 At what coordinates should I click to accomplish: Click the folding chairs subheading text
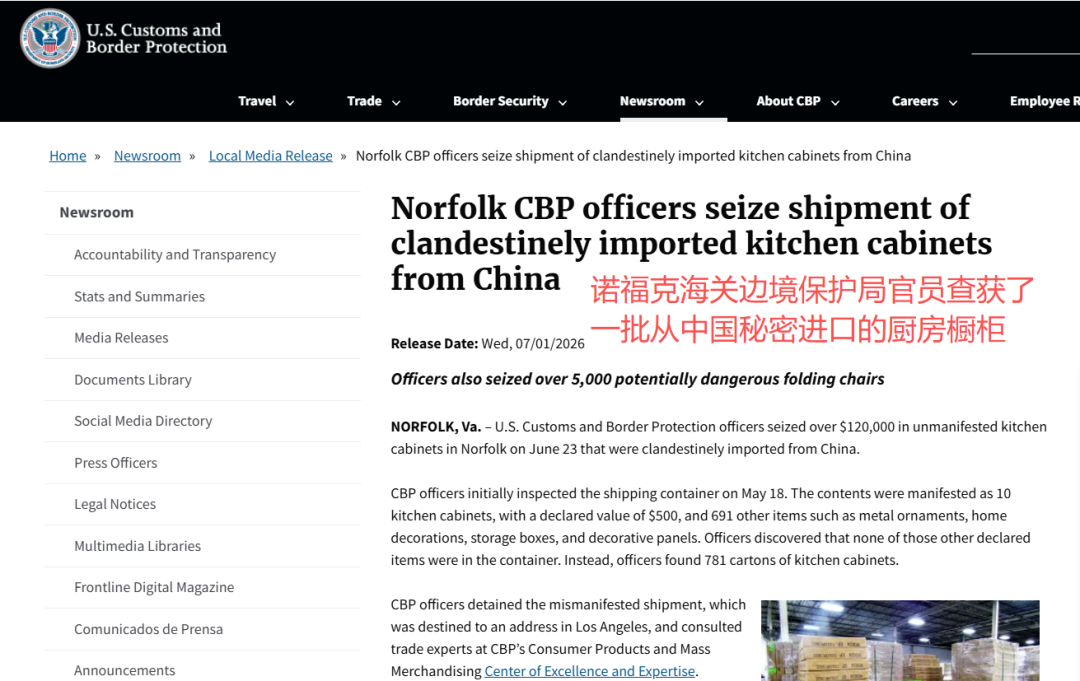[637, 379]
